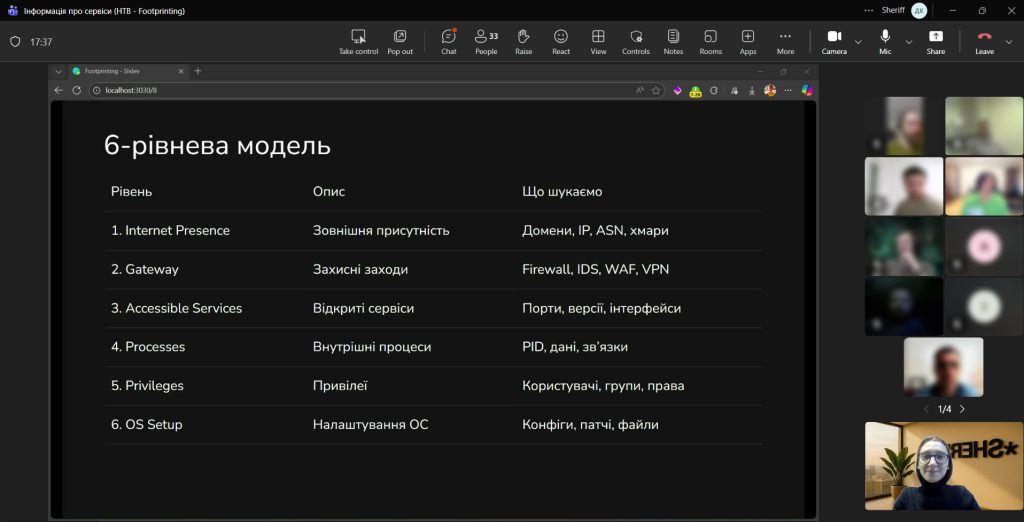Leave the meeting with red button
This screenshot has height=522, width=1024.
984,41
